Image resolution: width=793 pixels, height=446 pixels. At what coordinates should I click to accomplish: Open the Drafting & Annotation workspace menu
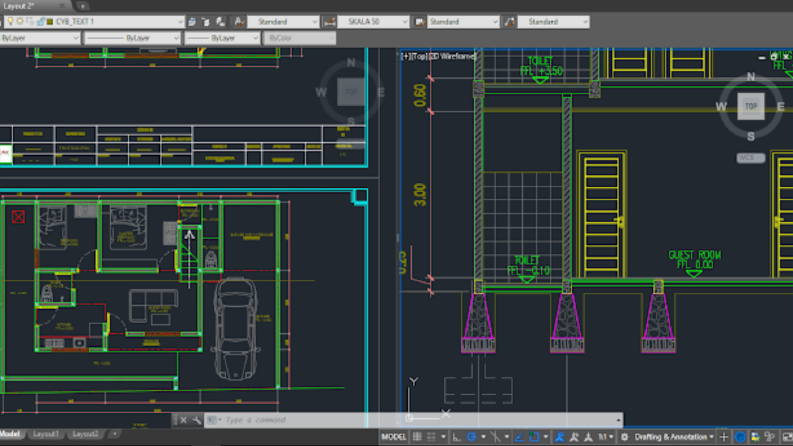674,437
